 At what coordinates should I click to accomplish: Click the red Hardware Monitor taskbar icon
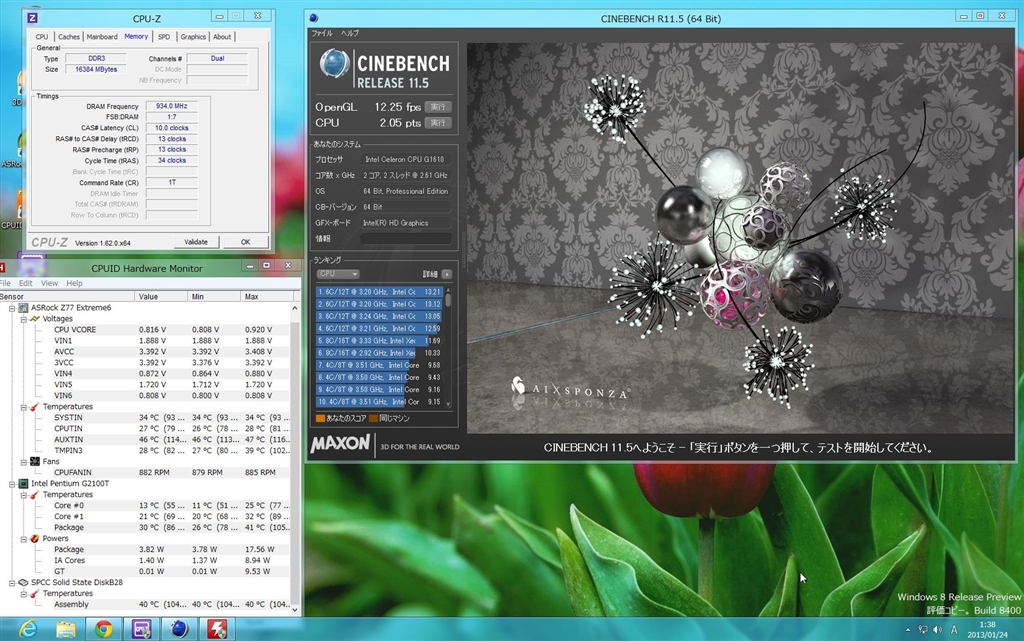click(x=217, y=629)
